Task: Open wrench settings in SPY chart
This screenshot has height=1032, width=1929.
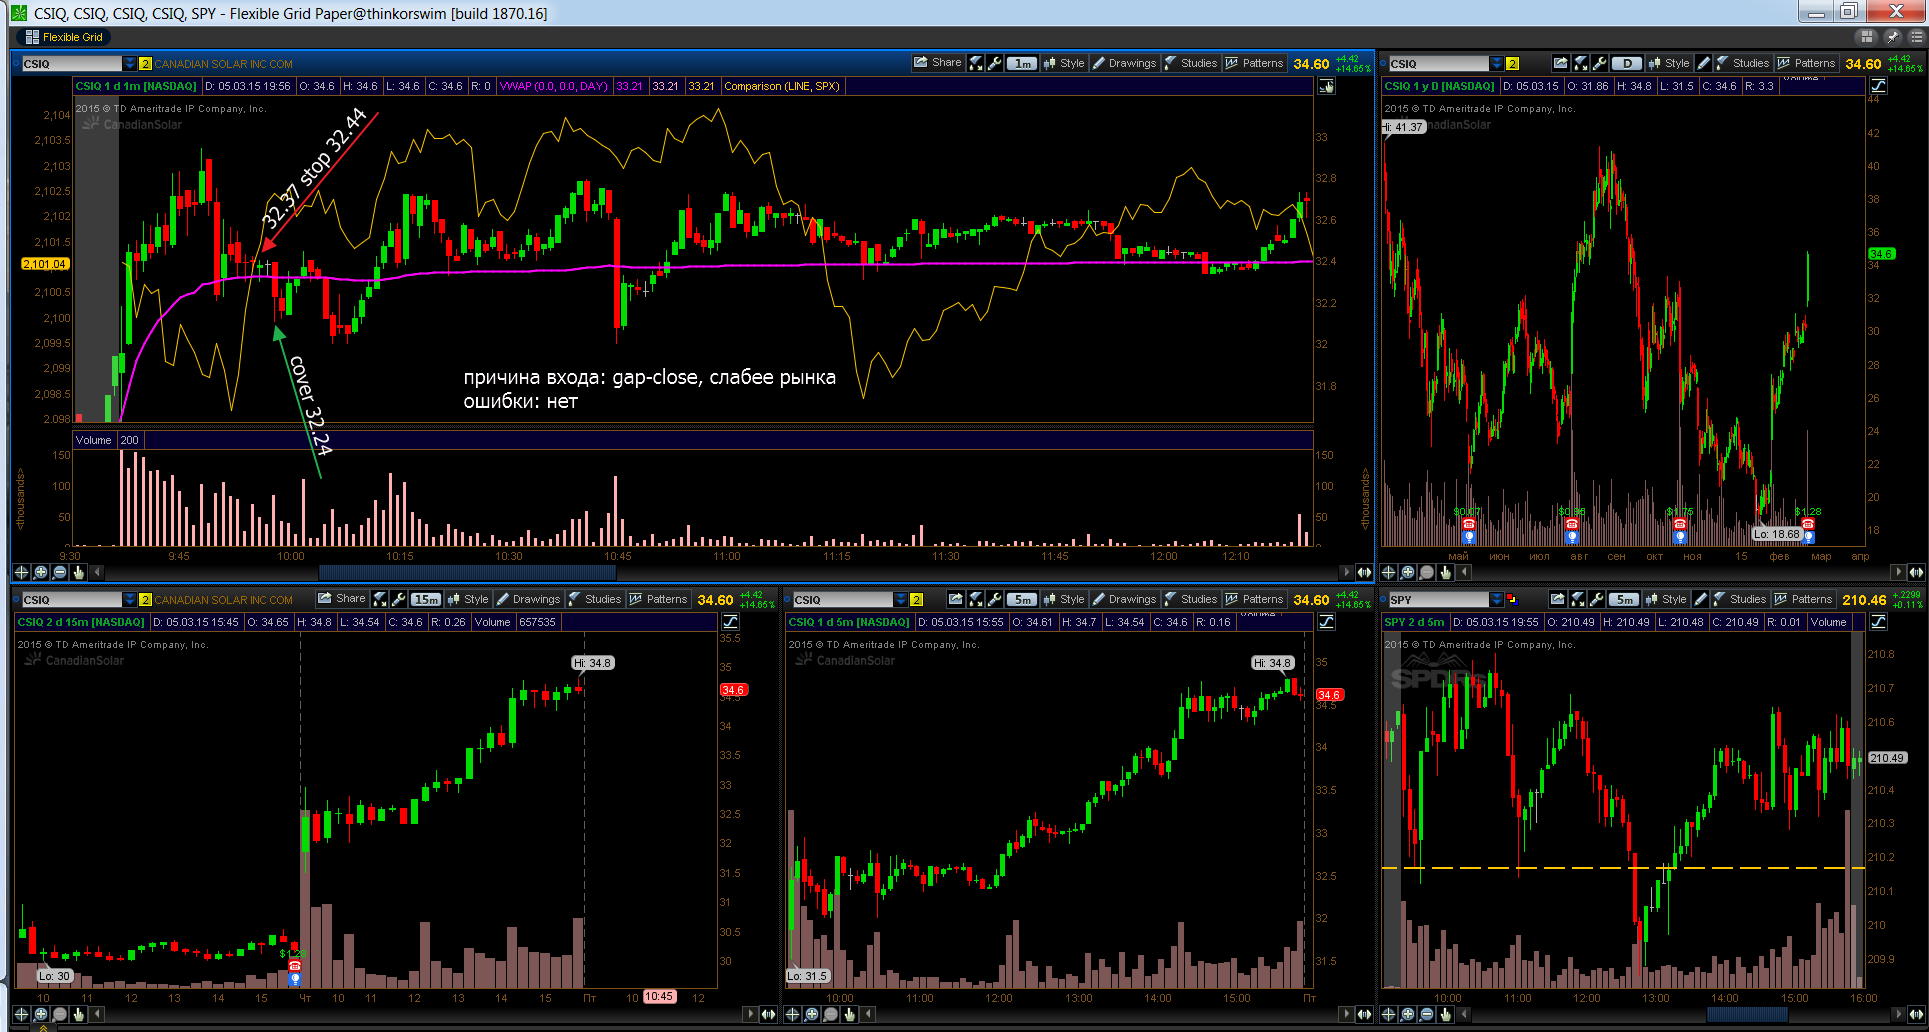Action: [1596, 599]
